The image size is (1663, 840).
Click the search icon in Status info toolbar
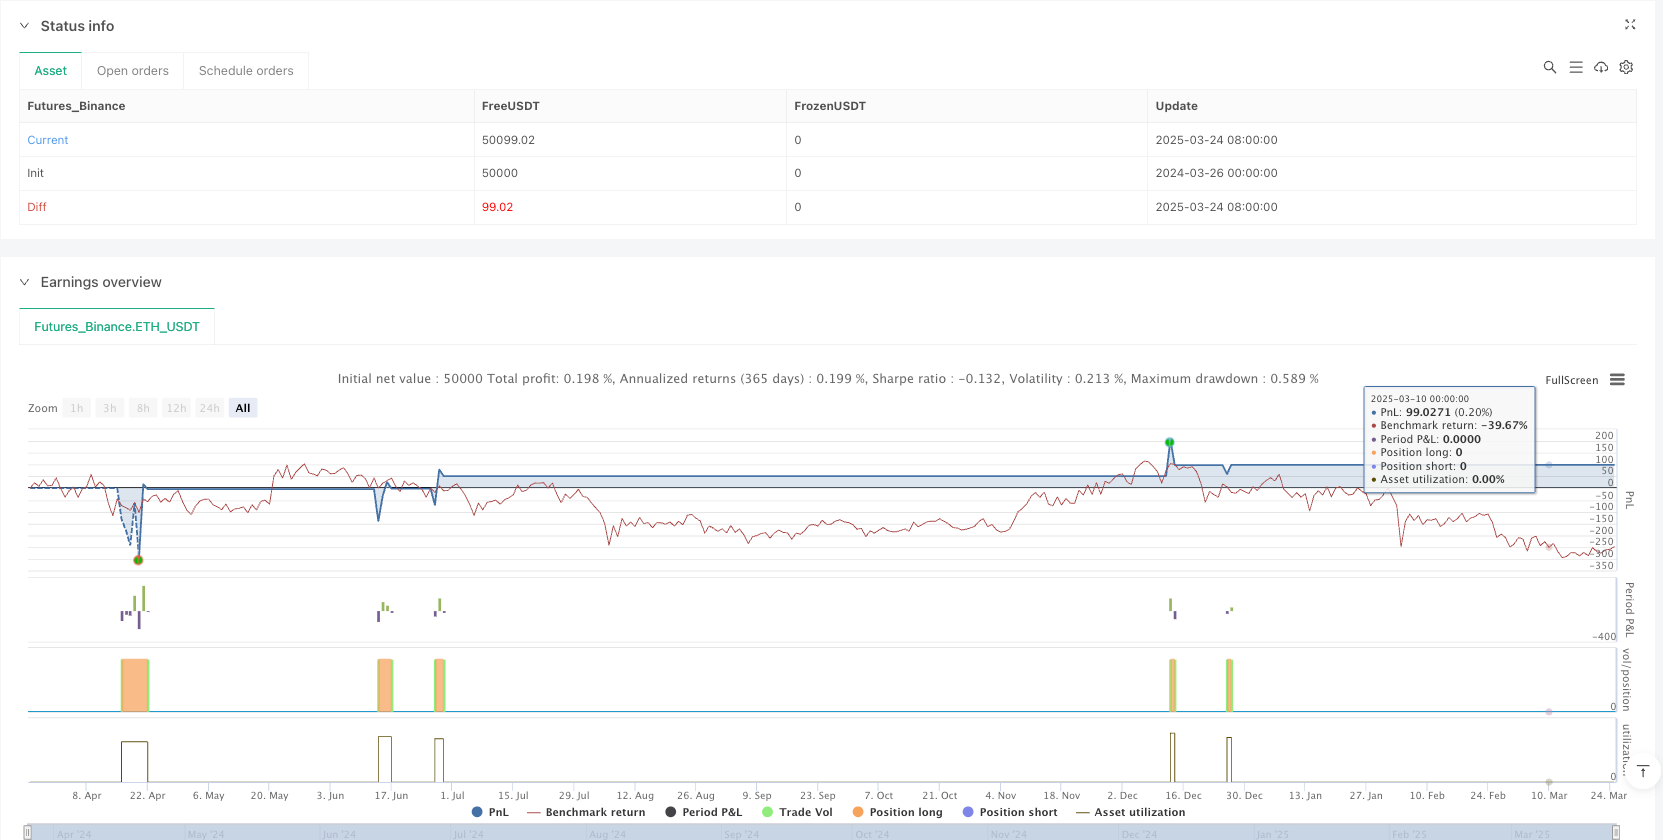[x=1550, y=67]
